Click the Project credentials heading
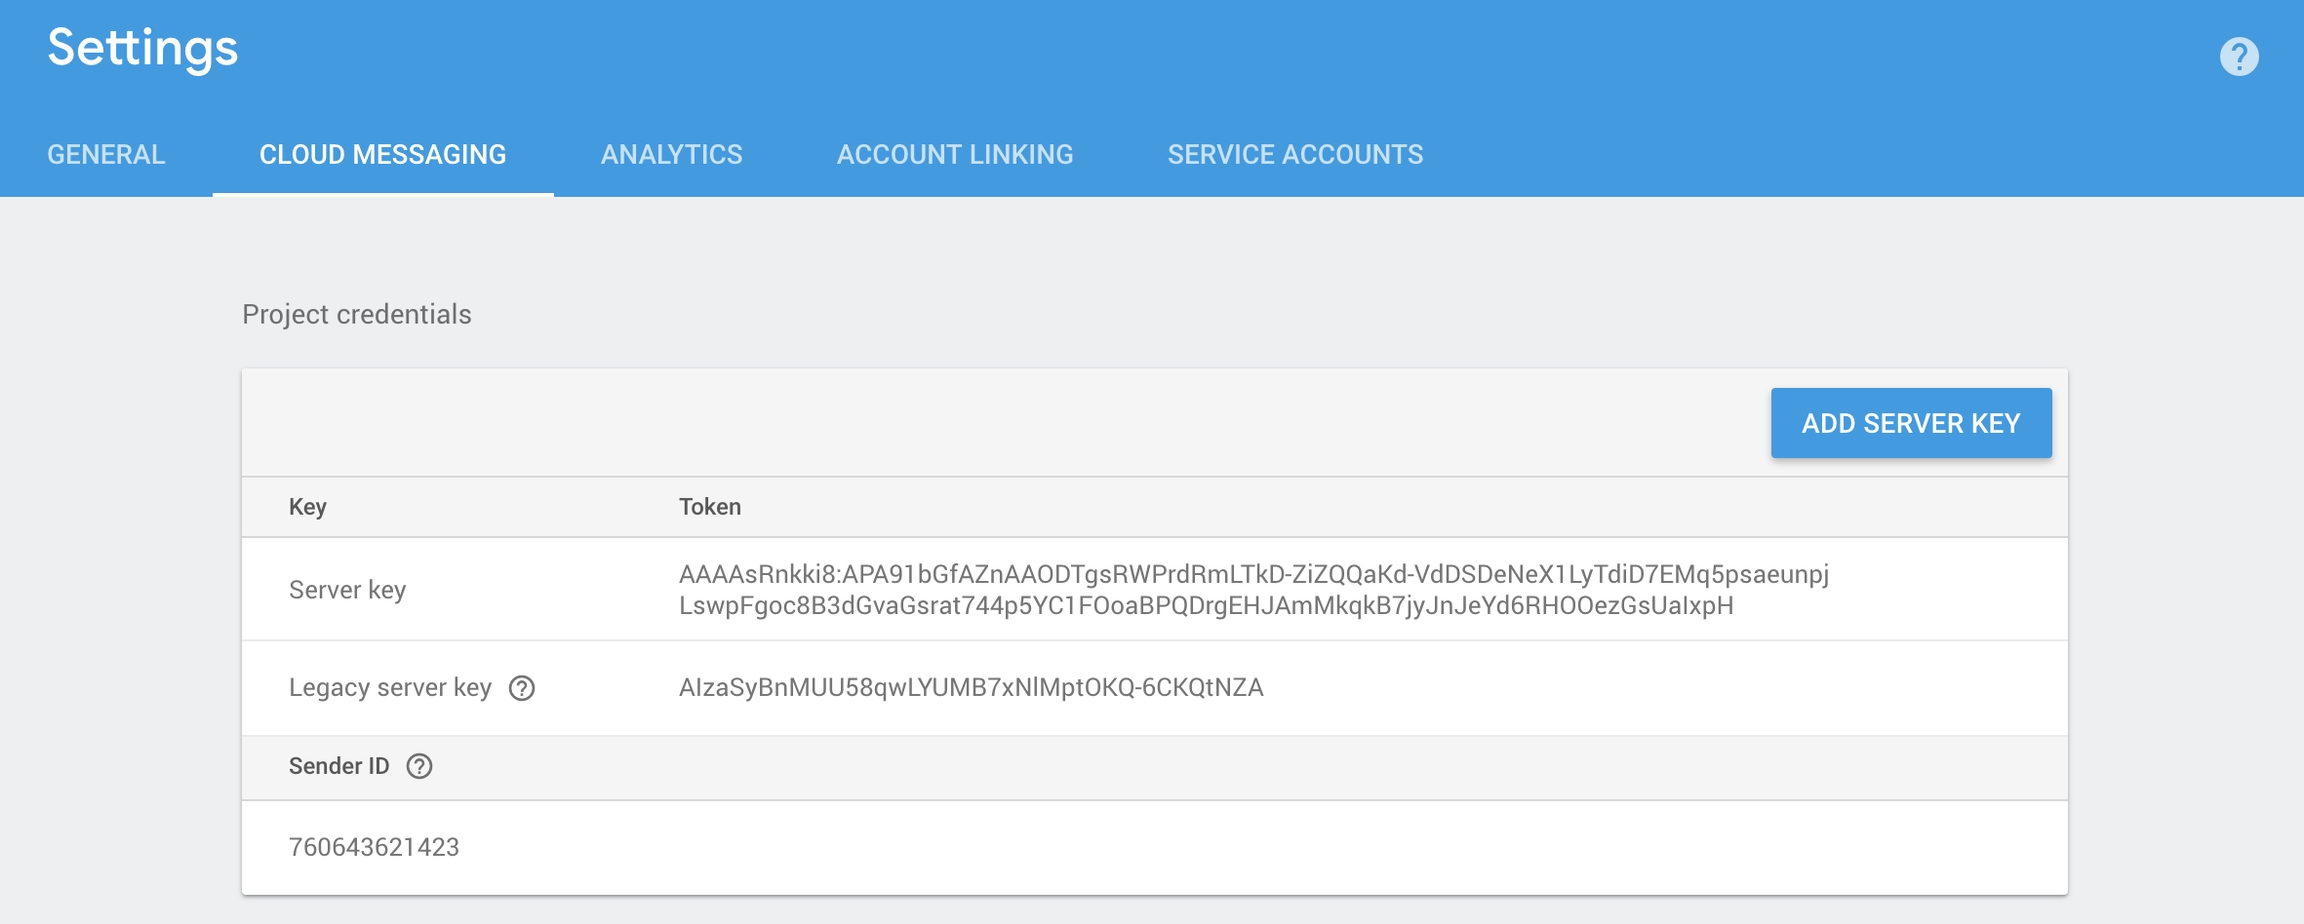Viewport: 2304px width, 924px height. tap(356, 314)
